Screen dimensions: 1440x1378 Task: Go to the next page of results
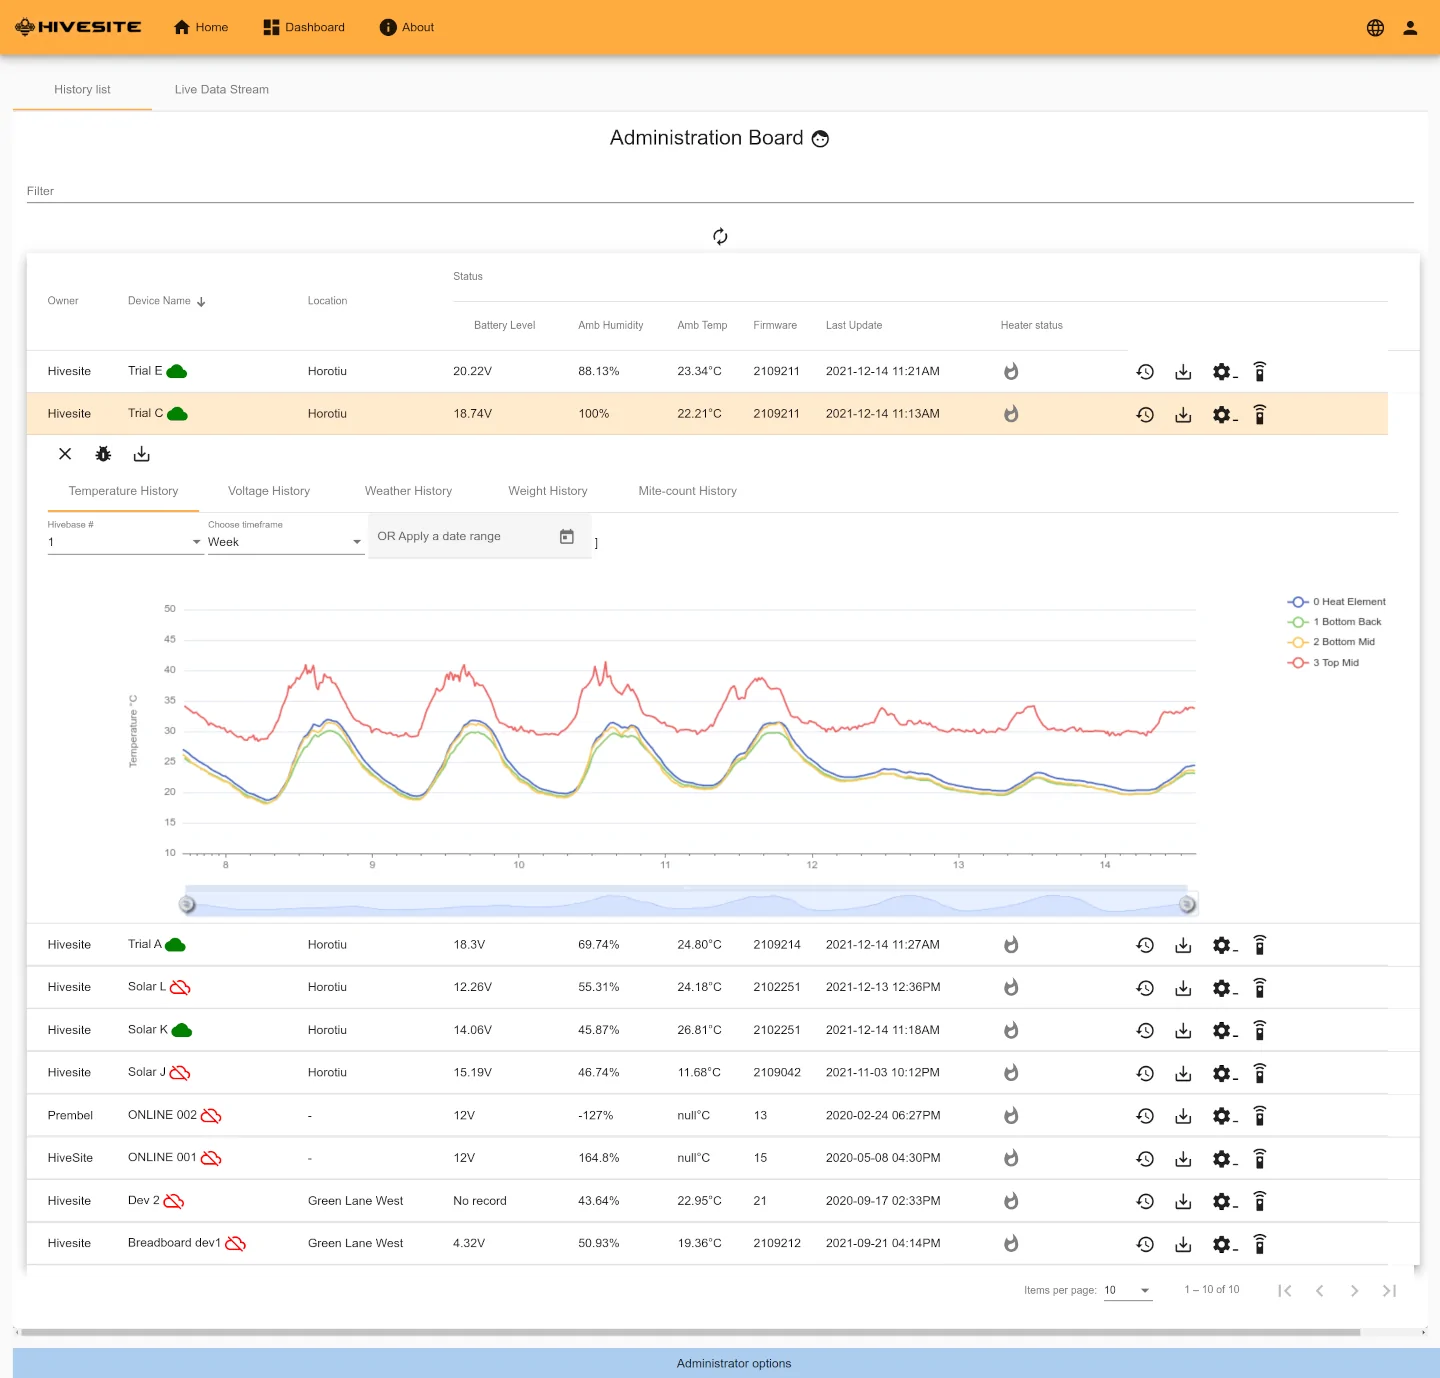pos(1354,1291)
